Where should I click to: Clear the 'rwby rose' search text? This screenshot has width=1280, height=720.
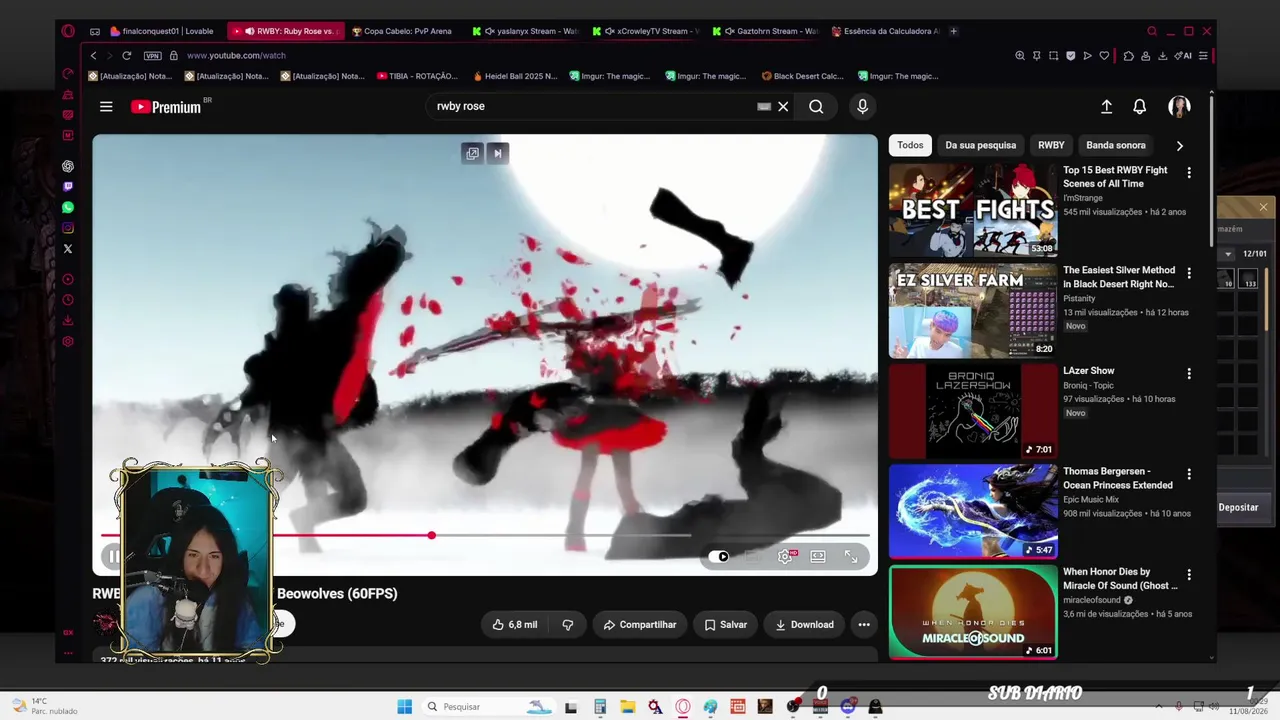783,106
